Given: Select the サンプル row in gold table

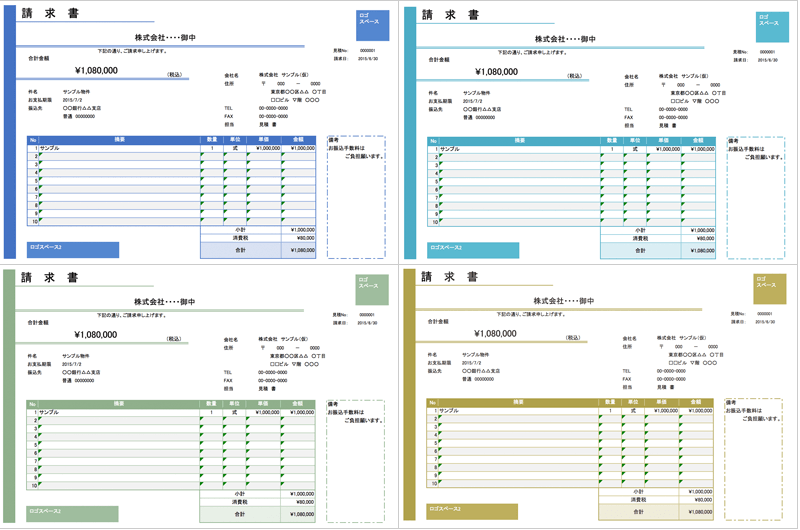Looking at the screenshot, I should point(570,411).
